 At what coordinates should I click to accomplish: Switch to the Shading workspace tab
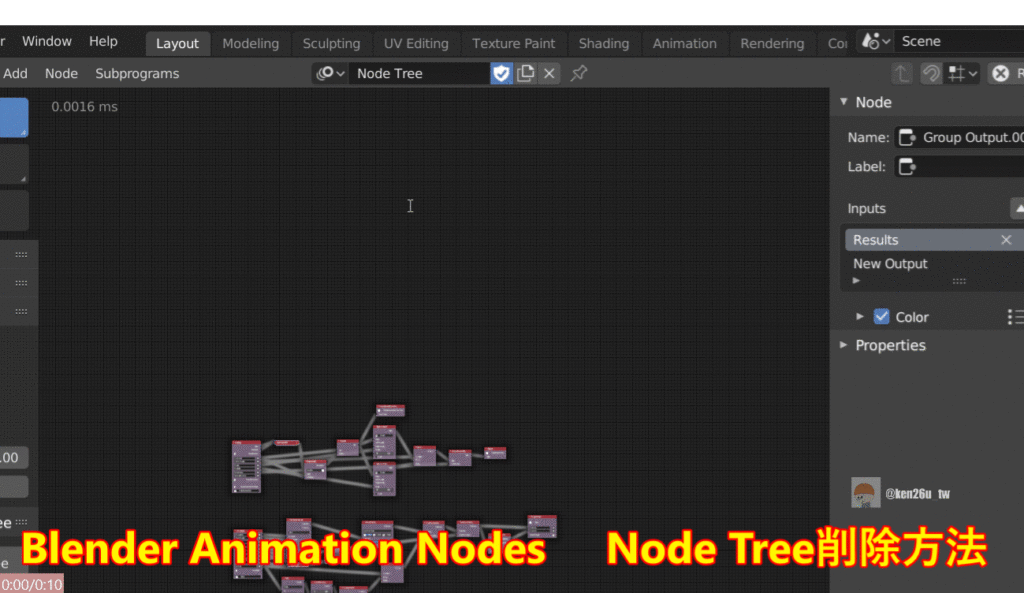click(x=604, y=43)
